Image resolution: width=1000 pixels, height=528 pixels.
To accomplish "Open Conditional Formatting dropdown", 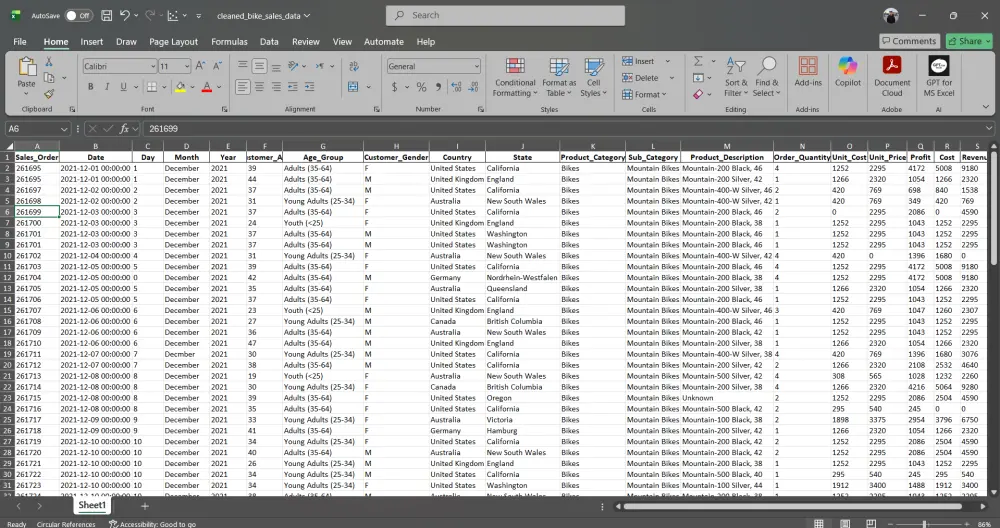I will [x=515, y=77].
